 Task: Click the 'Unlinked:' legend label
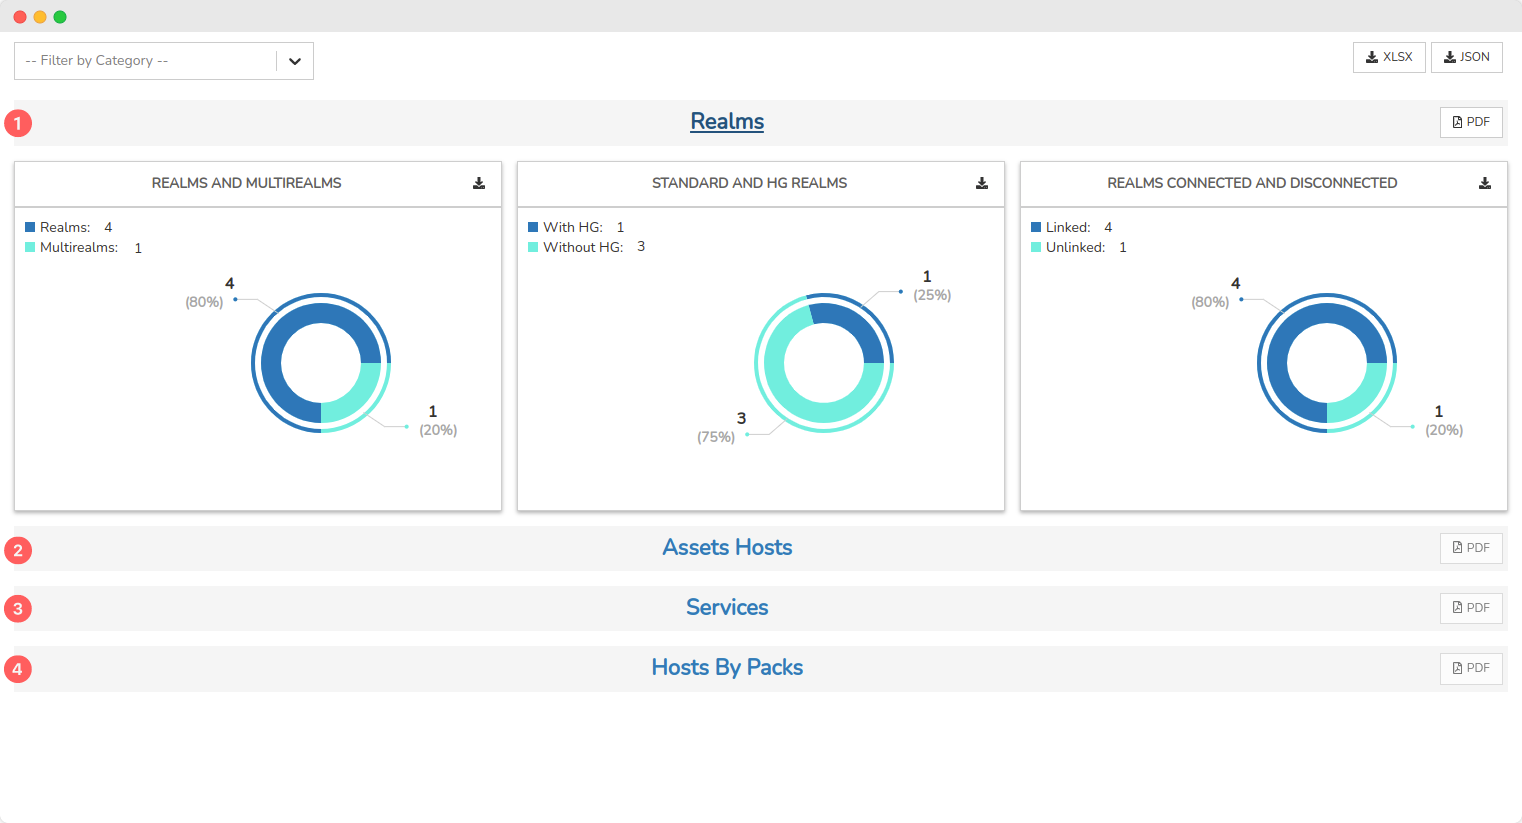pyautogui.click(x=1075, y=247)
